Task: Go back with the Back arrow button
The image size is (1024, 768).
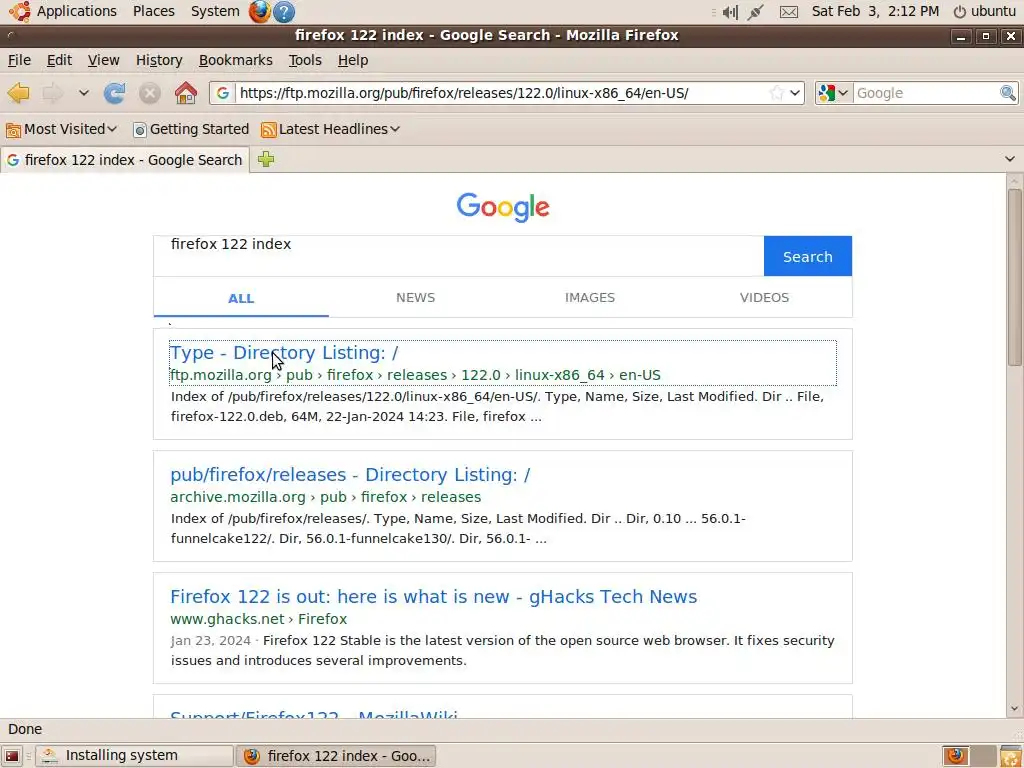Action: coord(19,93)
